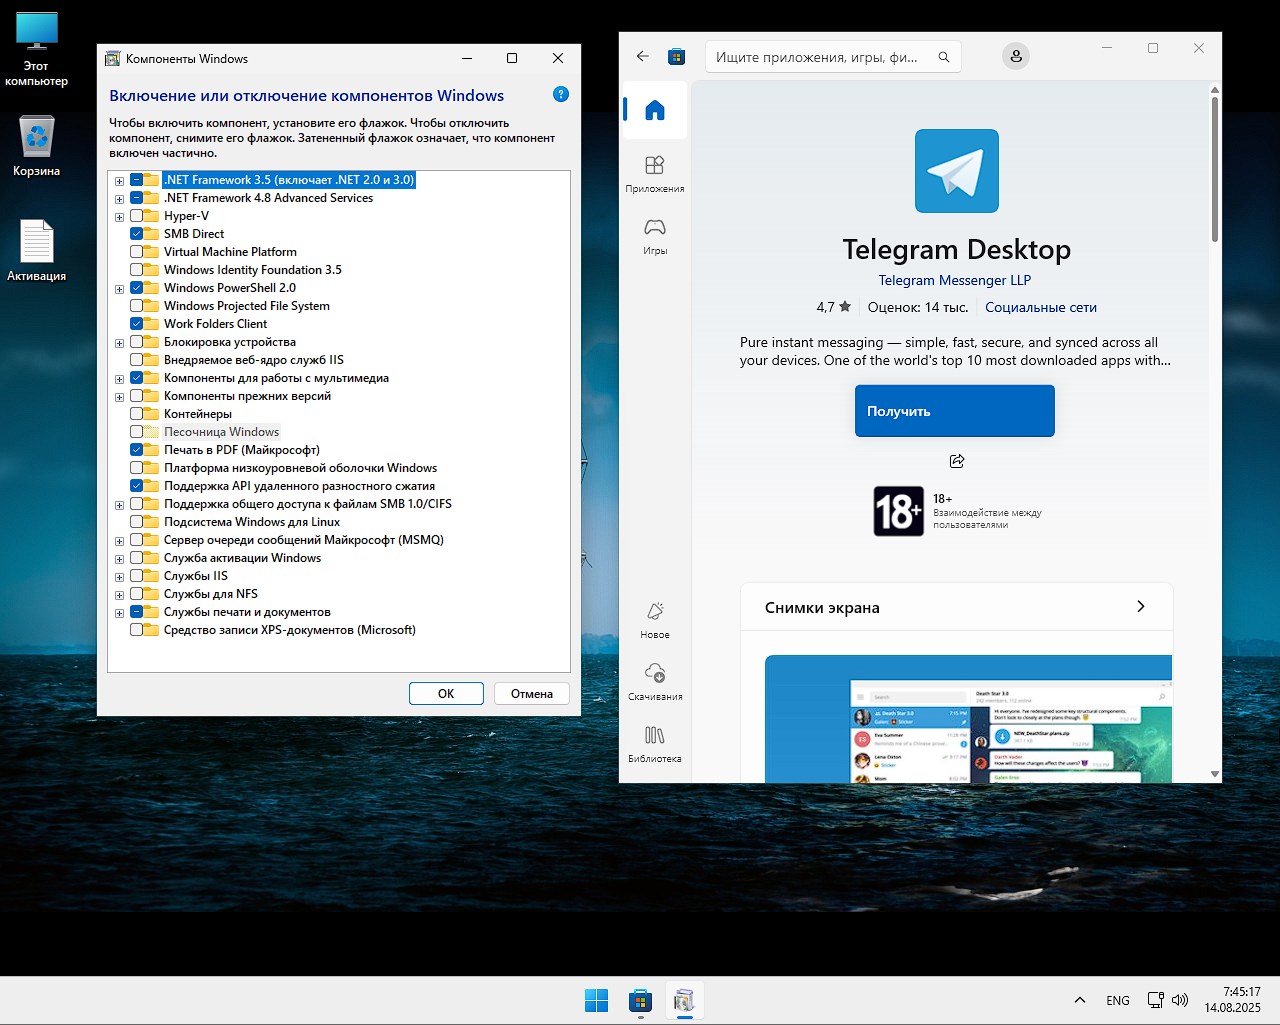Image resolution: width=1280 pixels, height=1025 pixels.
Task: Open the Windows Start button on taskbar
Action: 596,1000
